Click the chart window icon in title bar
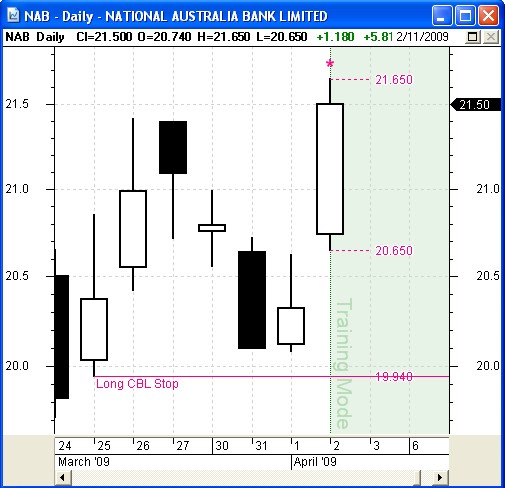505x488 pixels. [13, 15]
